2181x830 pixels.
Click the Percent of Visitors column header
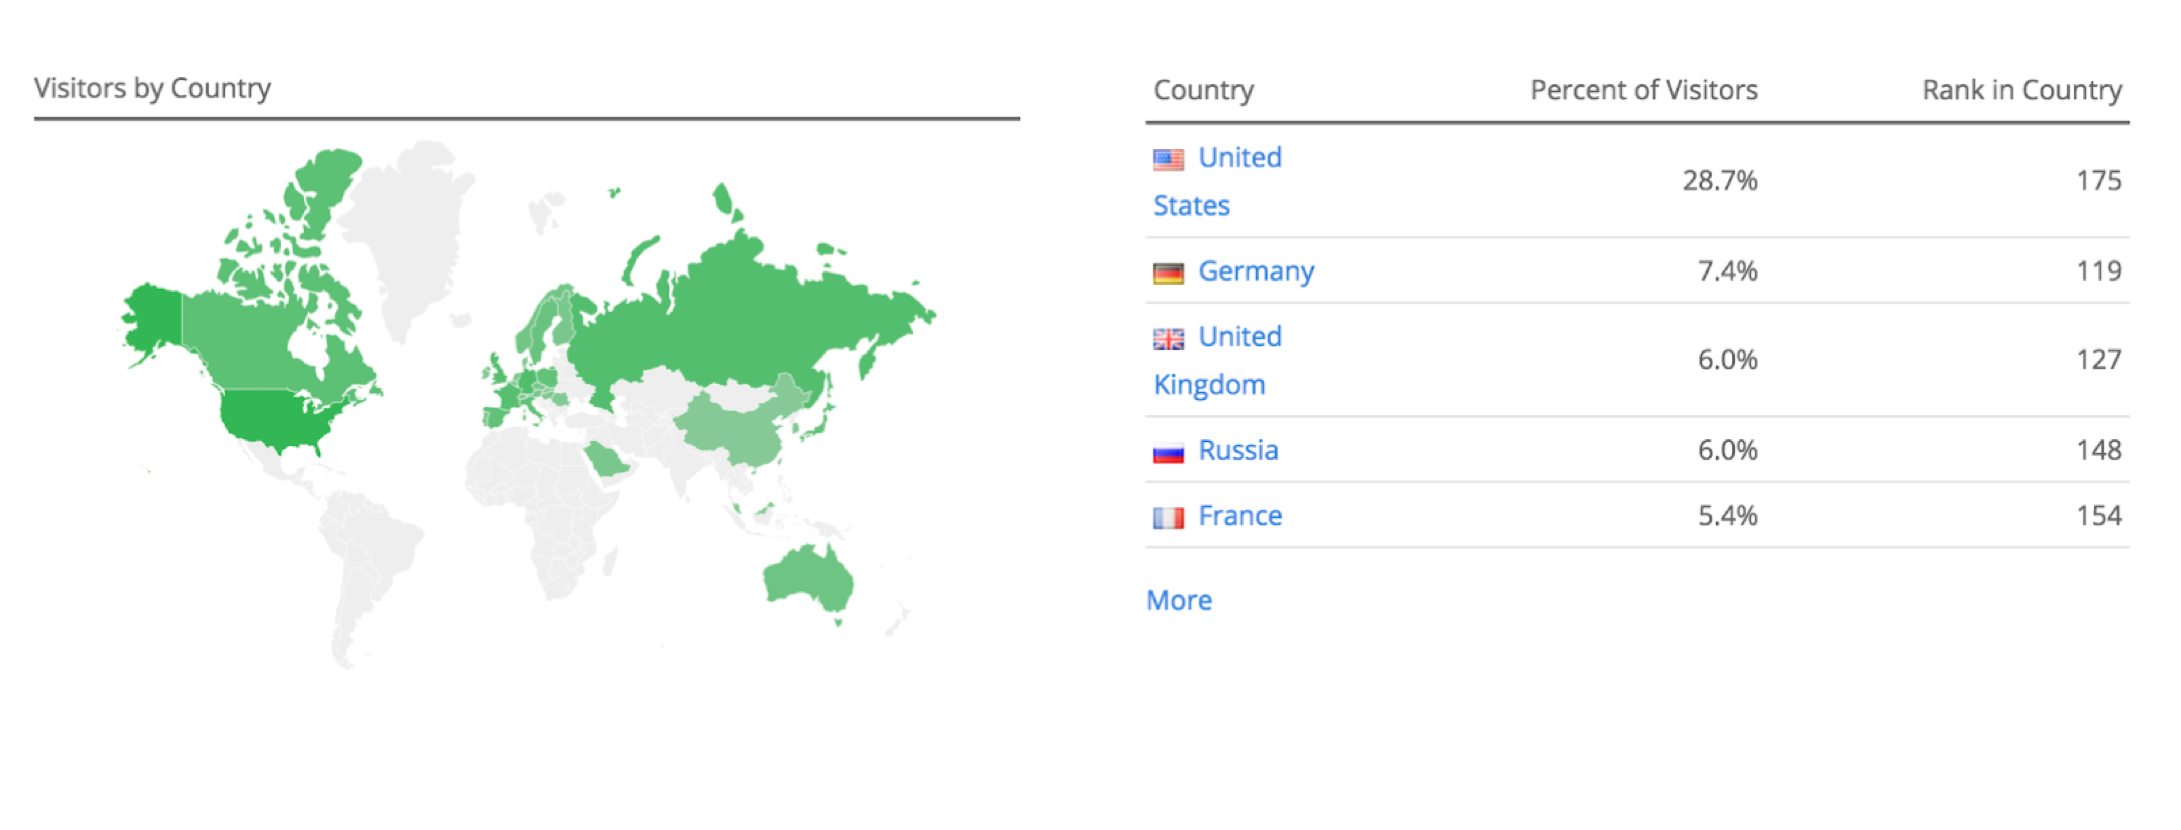coord(1643,90)
